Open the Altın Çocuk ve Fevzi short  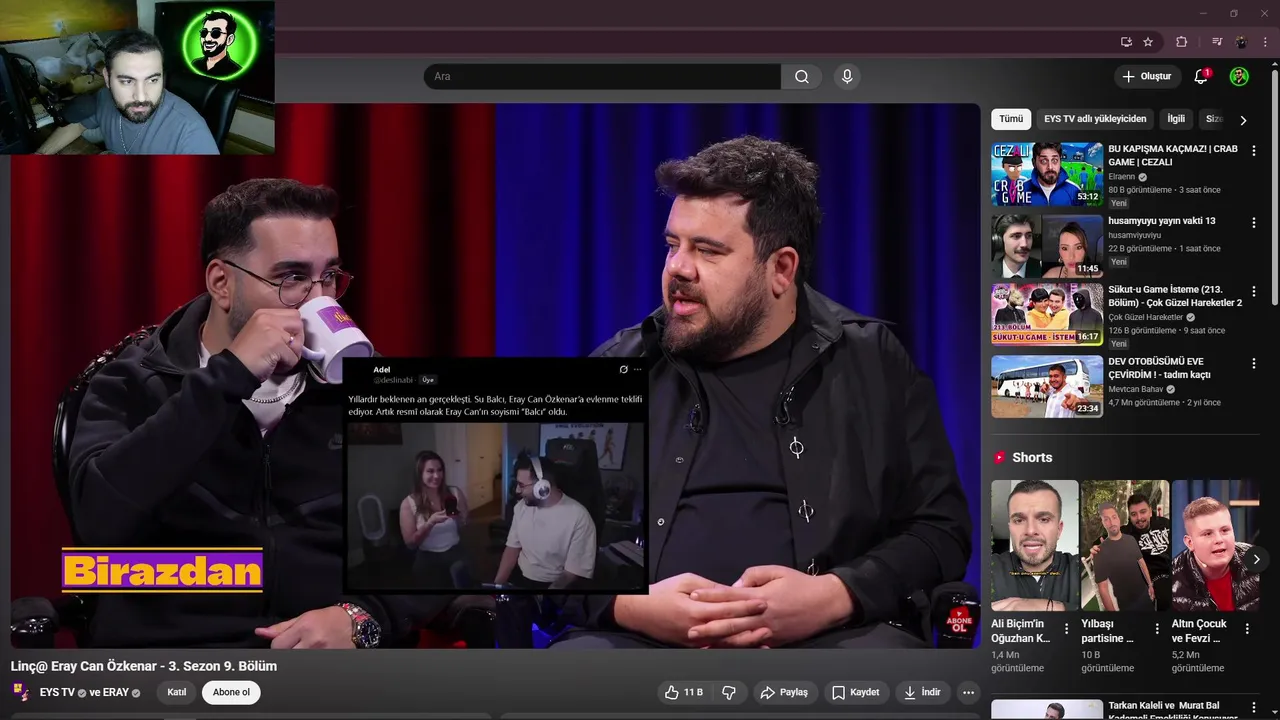(x=1215, y=545)
